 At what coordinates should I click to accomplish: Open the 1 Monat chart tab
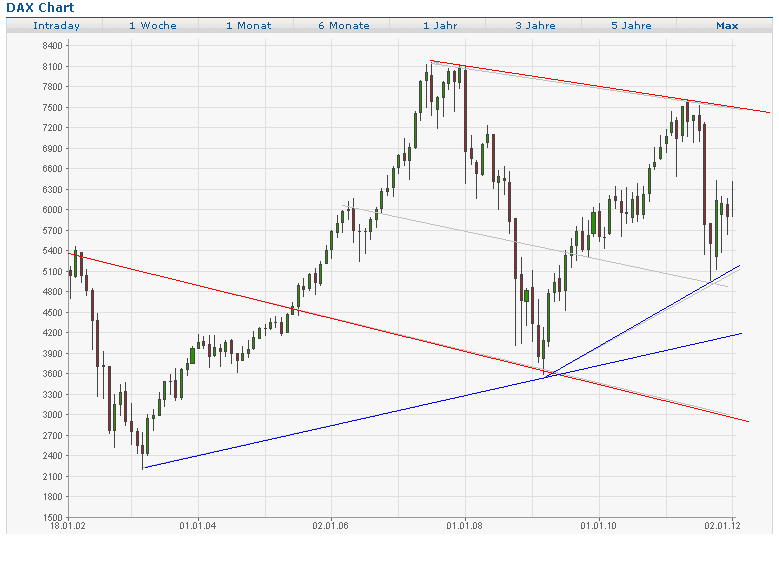point(248,26)
